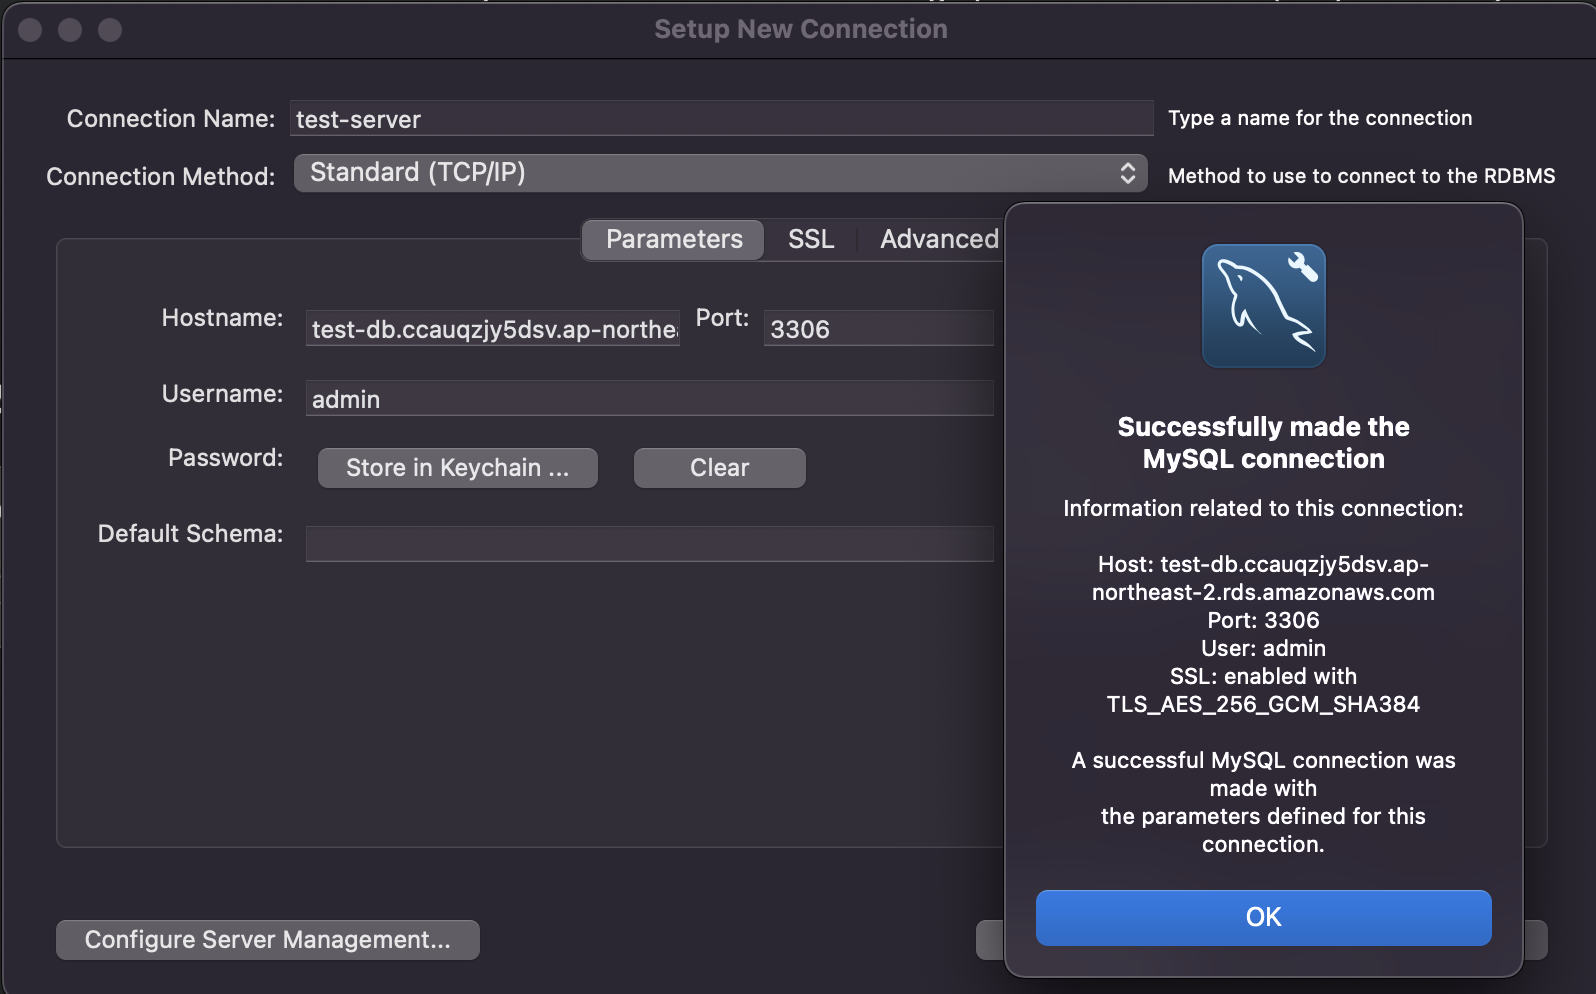Click the 'Type a name for the connection' hint

1320,118
